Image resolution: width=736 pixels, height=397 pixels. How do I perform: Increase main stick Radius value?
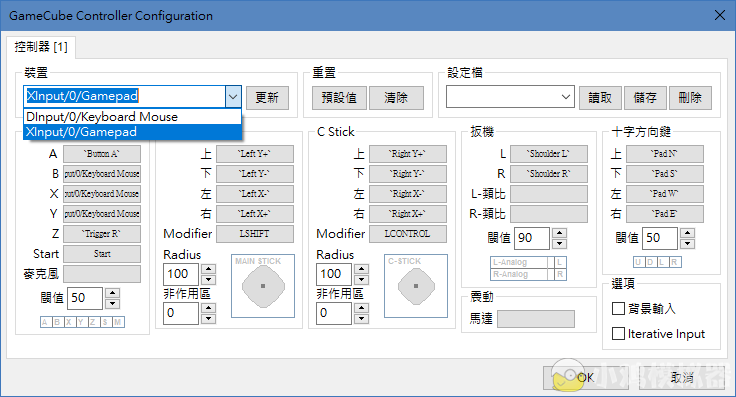click(208, 269)
